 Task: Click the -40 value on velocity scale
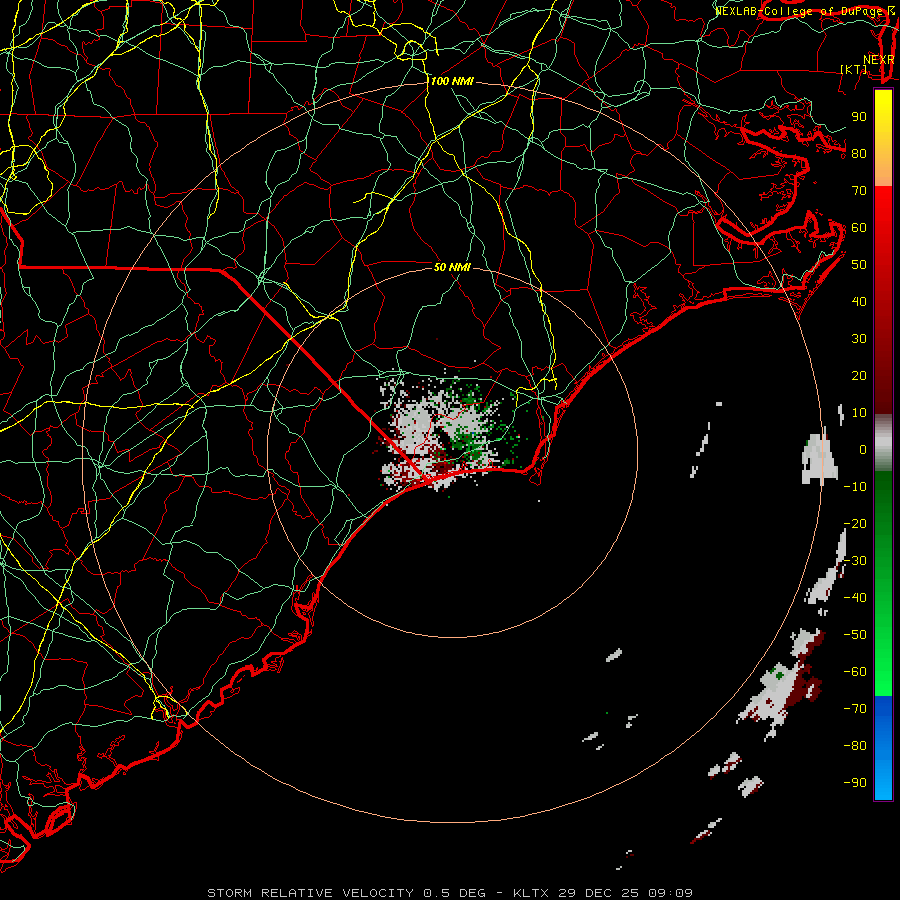tap(855, 598)
